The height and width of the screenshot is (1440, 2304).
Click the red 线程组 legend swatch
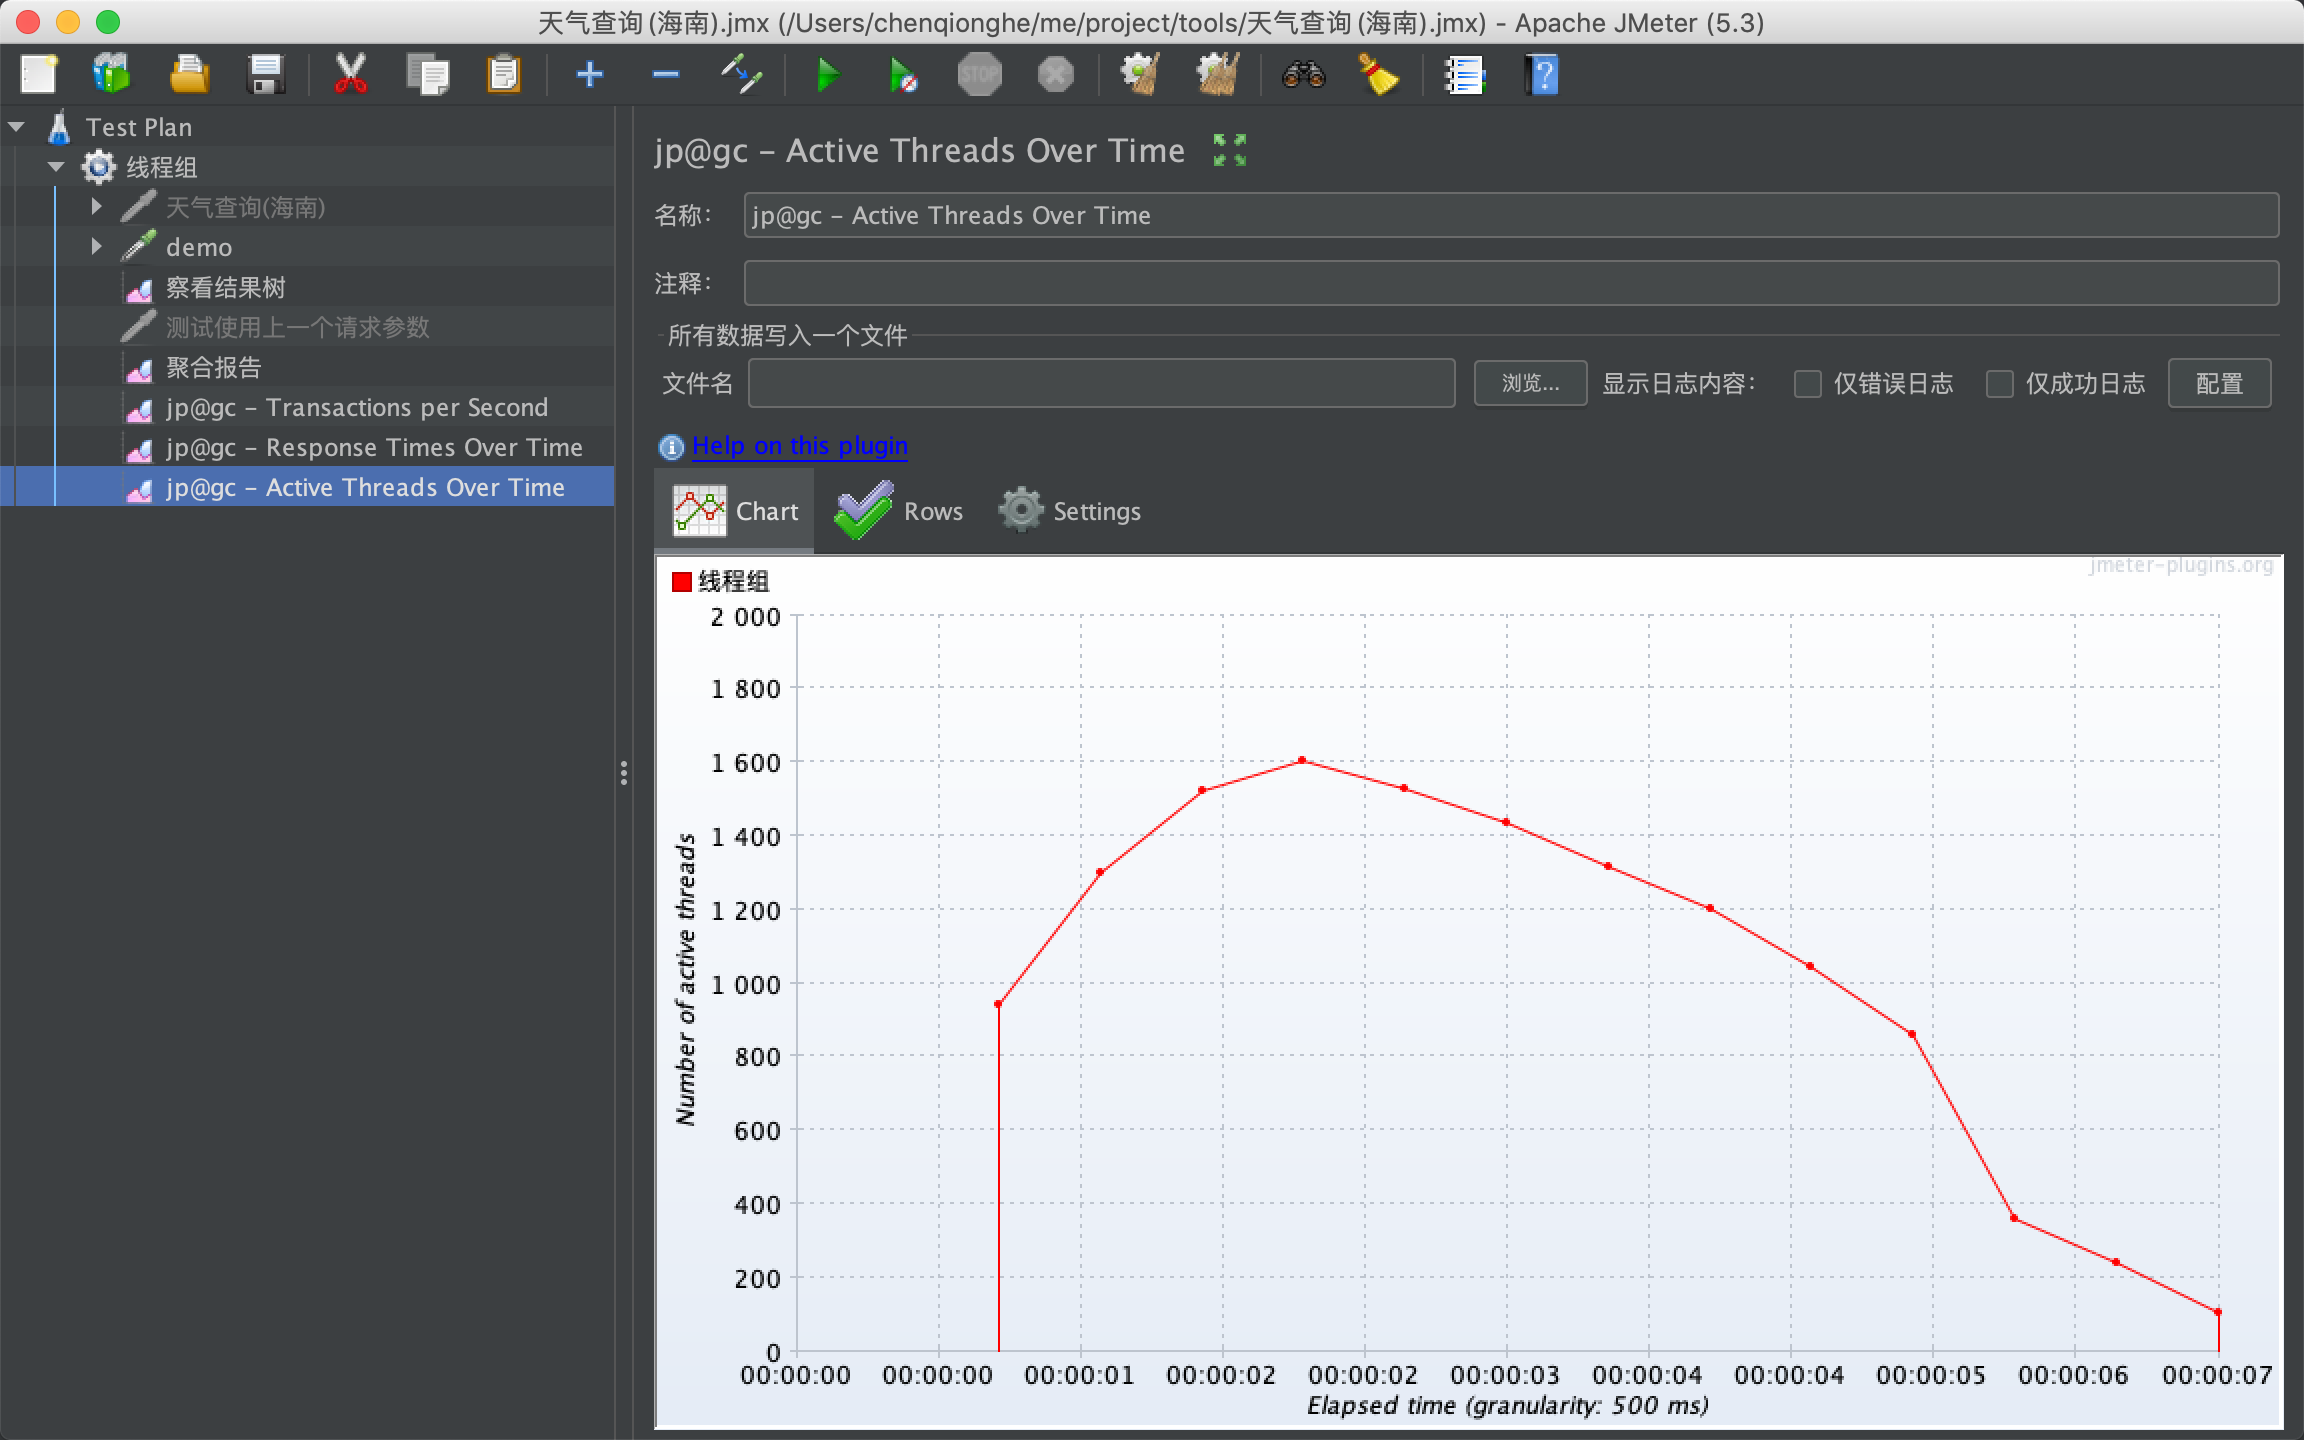tap(682, 582)
